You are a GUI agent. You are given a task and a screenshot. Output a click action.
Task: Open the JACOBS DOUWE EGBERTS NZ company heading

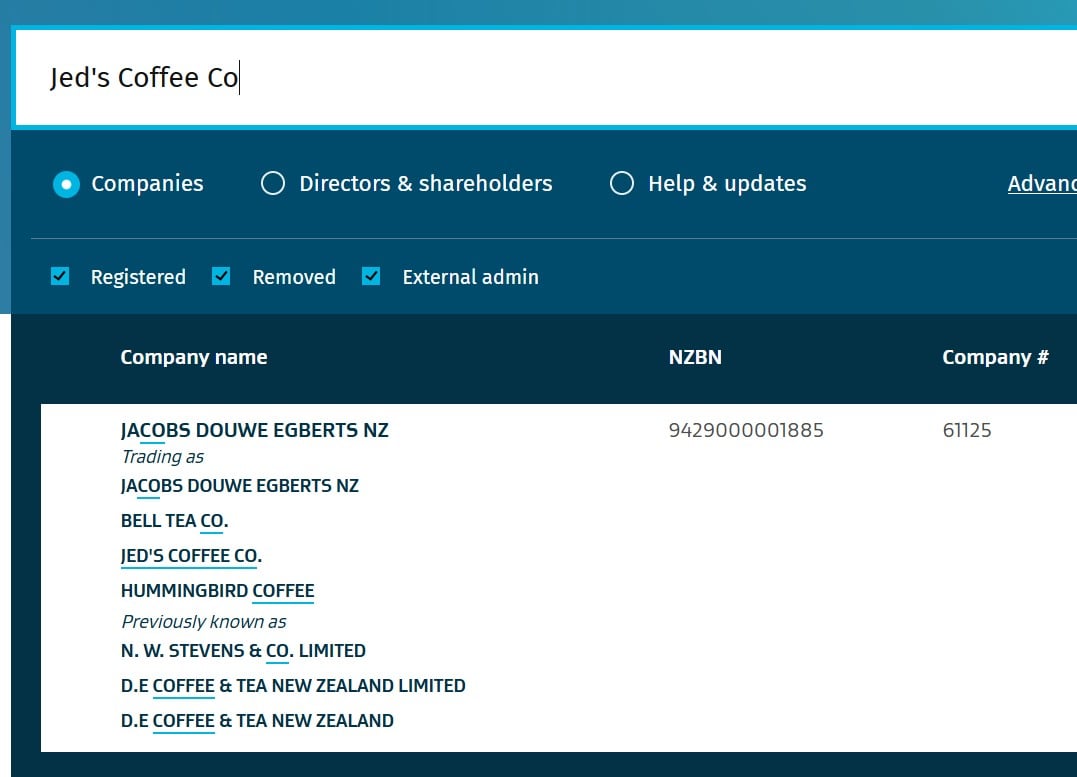click(x=254, y=430)
